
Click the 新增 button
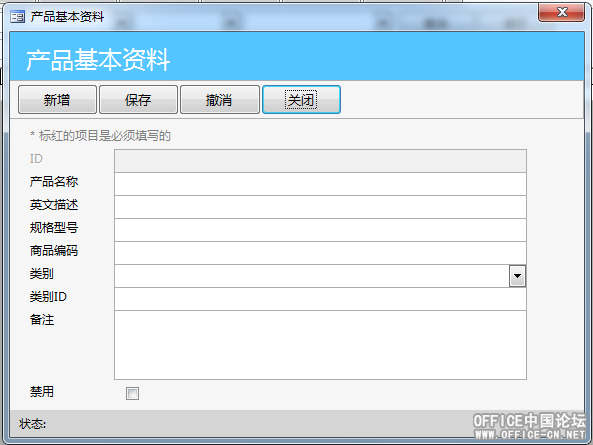click(57, 100)
